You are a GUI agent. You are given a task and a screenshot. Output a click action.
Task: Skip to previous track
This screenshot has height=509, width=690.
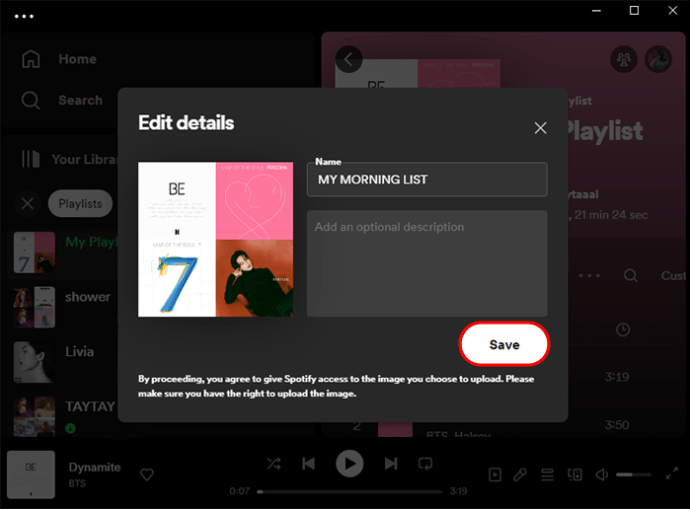coord(308,463)
